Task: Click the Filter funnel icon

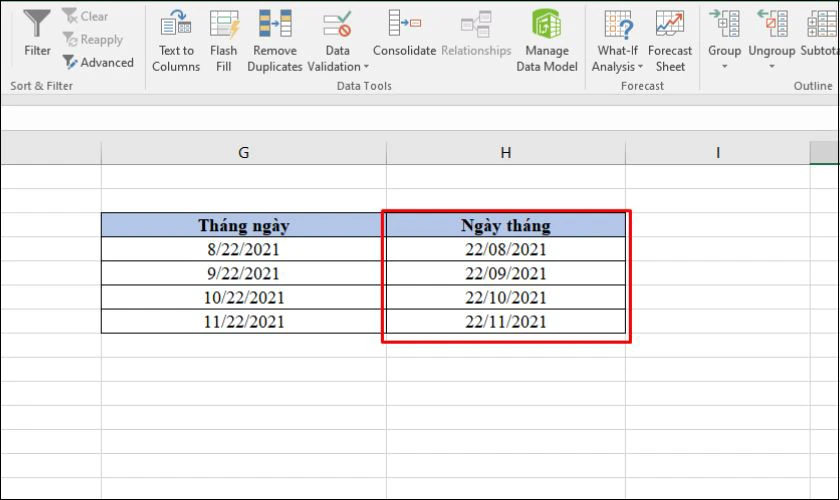Action: pos(37,24)
